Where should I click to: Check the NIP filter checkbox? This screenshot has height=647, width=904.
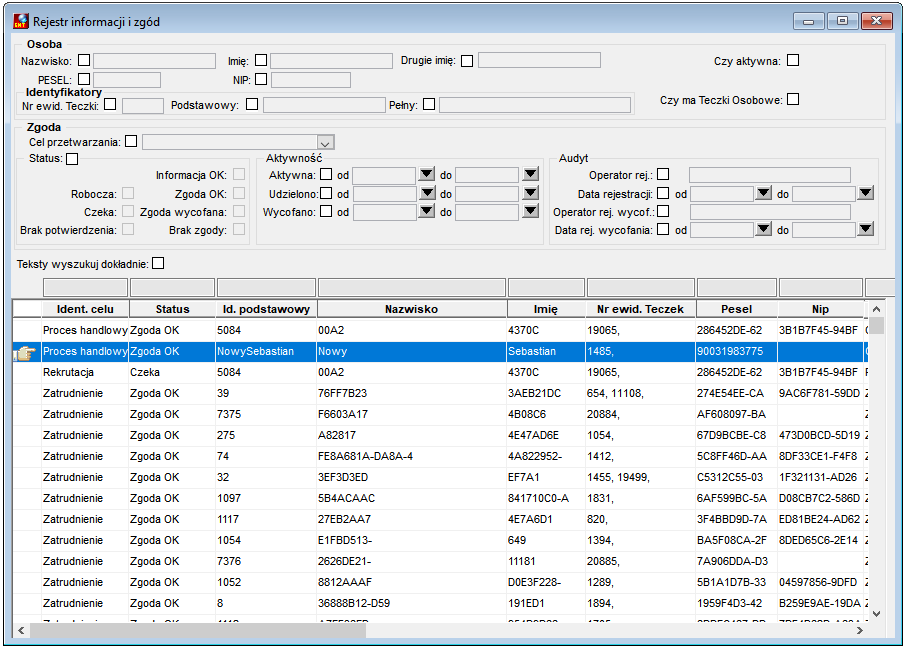click(261, 78)
